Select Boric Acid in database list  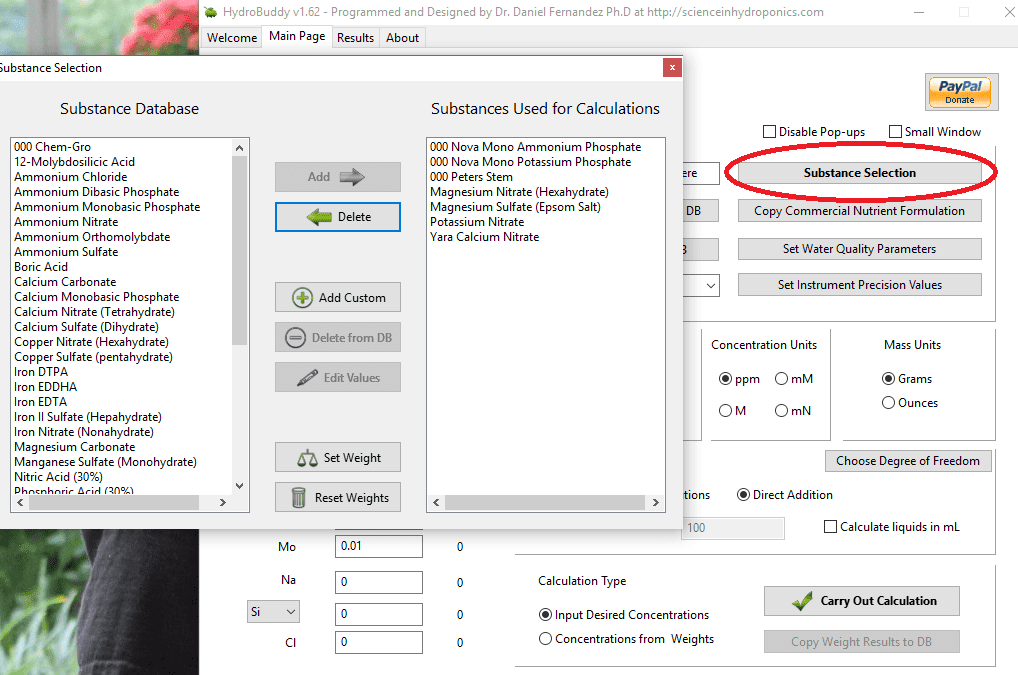click(x=41, y=267)
